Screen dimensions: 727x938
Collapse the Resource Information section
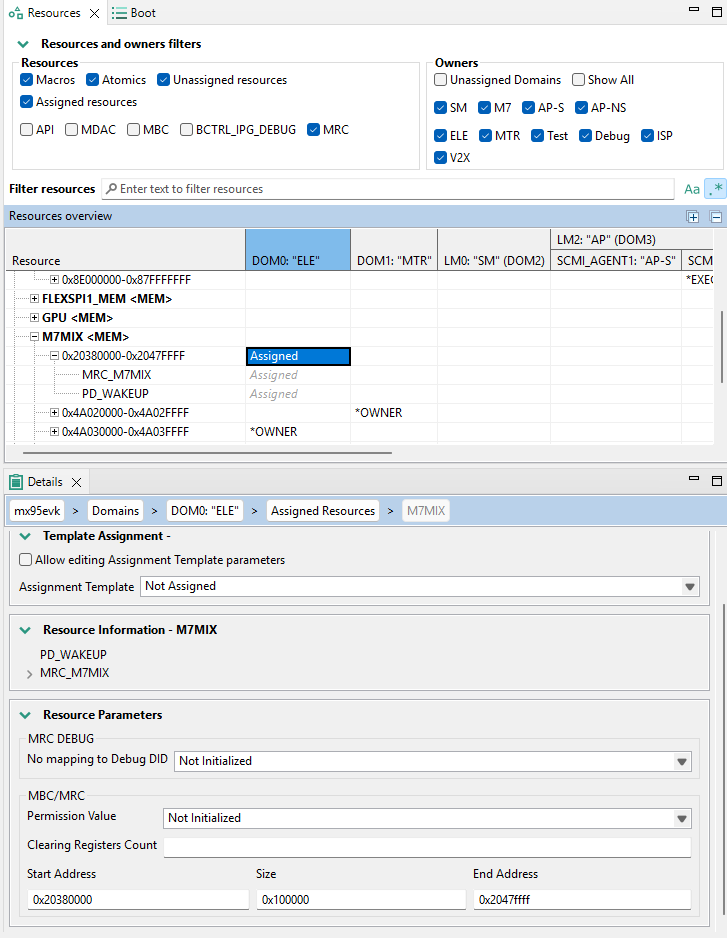pos(25,630)
